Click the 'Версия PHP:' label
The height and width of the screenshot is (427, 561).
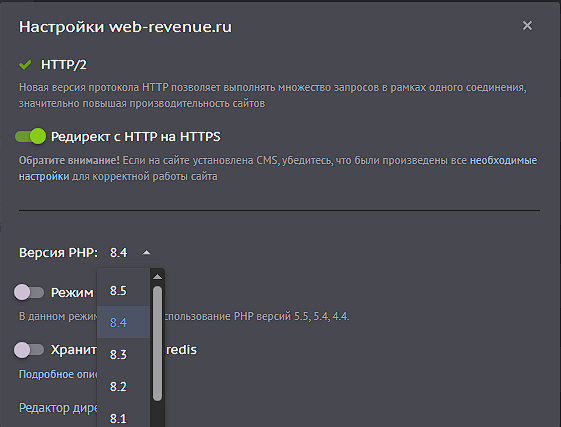pos(58,253)
